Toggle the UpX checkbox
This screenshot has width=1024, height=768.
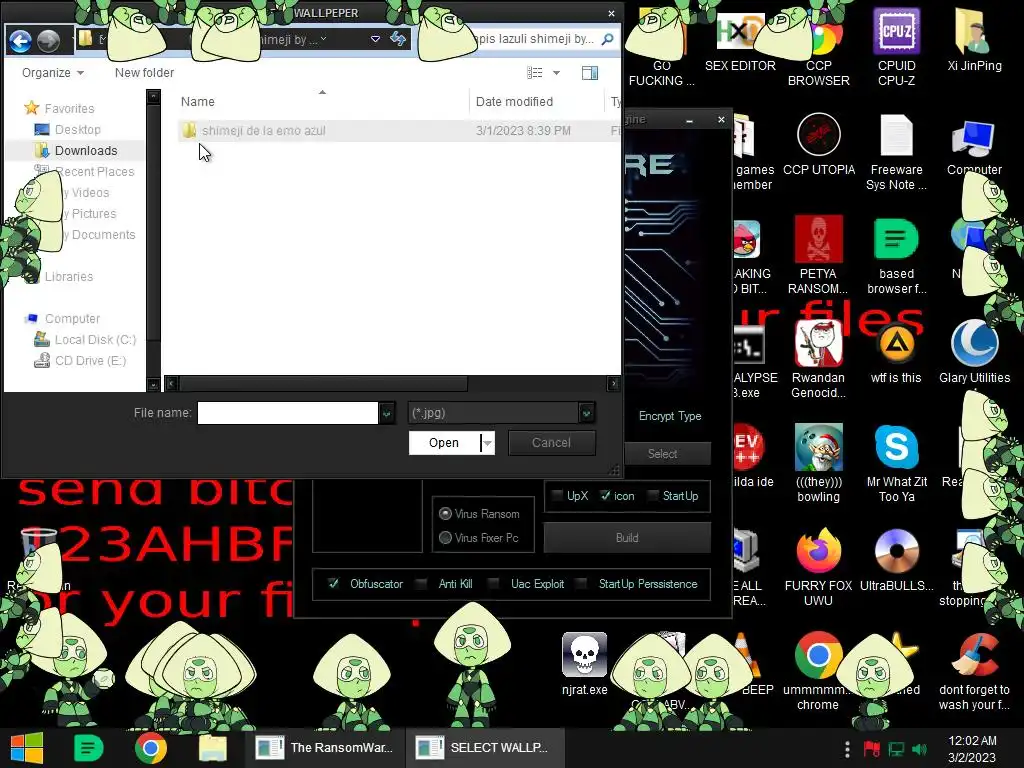pyautogui.click(x=557, y=496)
